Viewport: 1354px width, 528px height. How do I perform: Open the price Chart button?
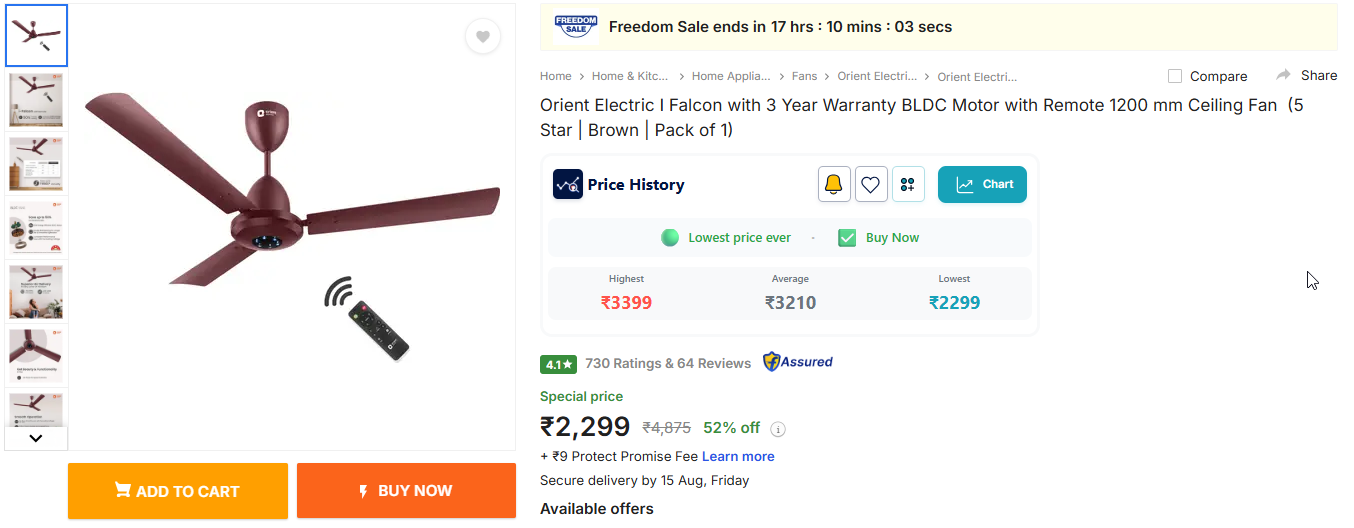[x=982, y=184]
